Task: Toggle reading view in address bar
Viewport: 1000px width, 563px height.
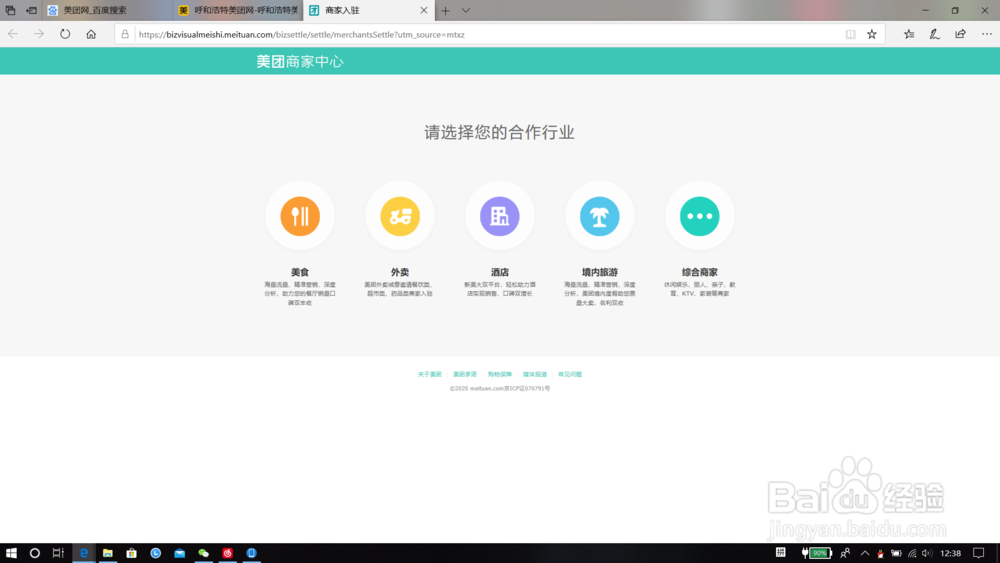Action: click(x=851, y=34)
